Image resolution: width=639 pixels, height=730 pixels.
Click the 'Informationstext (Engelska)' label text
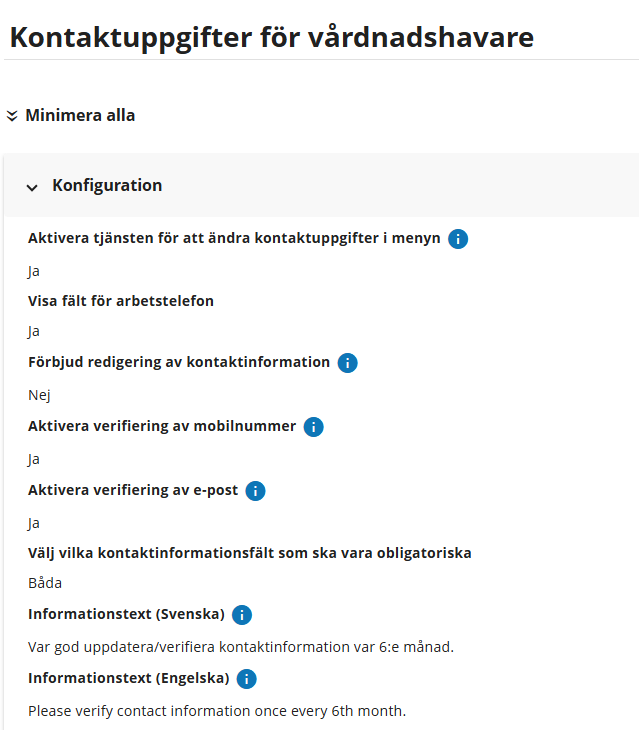pos(129,678)
